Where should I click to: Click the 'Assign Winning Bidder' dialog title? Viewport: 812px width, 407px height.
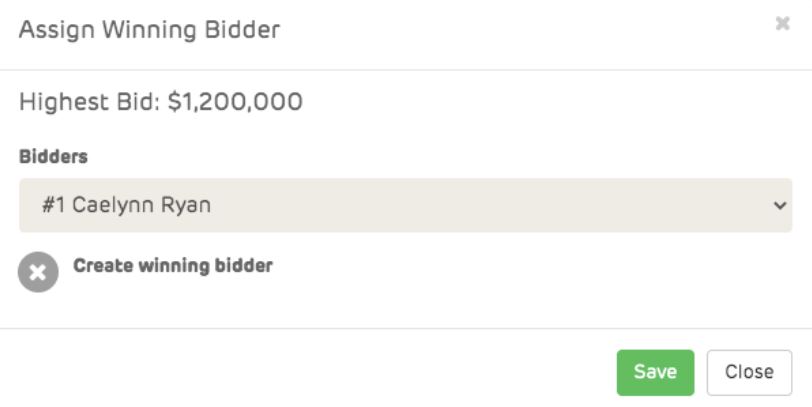(149, 30)
